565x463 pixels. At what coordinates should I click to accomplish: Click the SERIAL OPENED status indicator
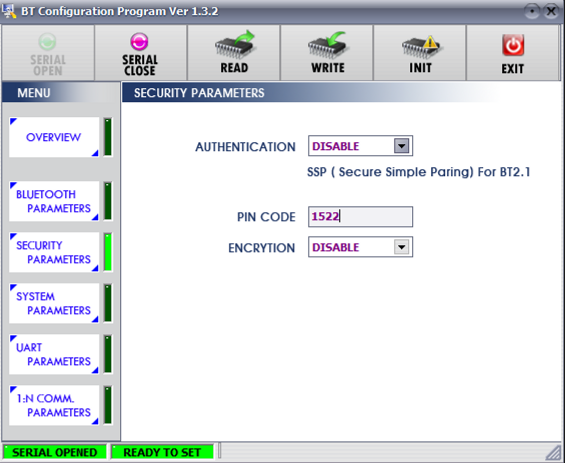click(x=55, y=452)
